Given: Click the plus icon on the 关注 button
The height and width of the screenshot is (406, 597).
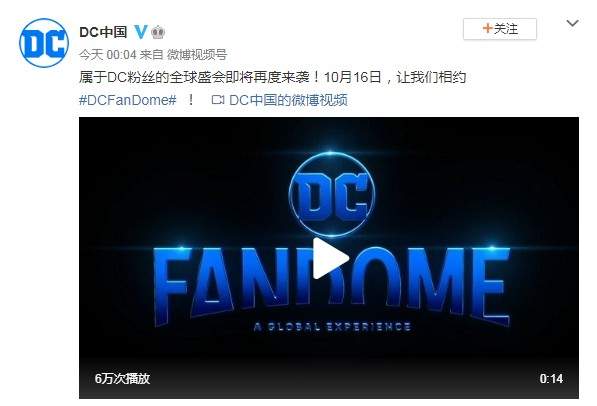Looking at the screenshot, I should pyautogui.click(x=487, y=28).
